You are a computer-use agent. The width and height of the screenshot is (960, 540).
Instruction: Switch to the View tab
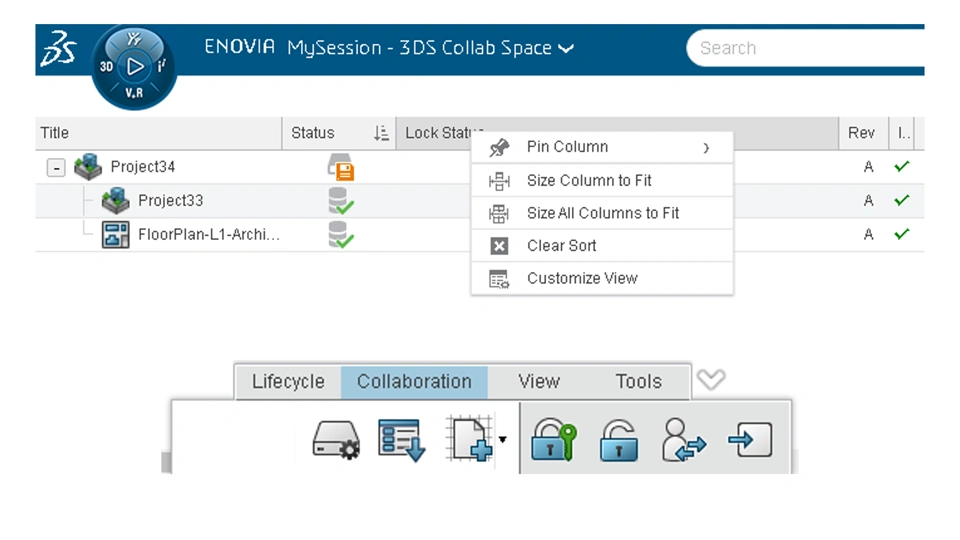tap(538, 382)
